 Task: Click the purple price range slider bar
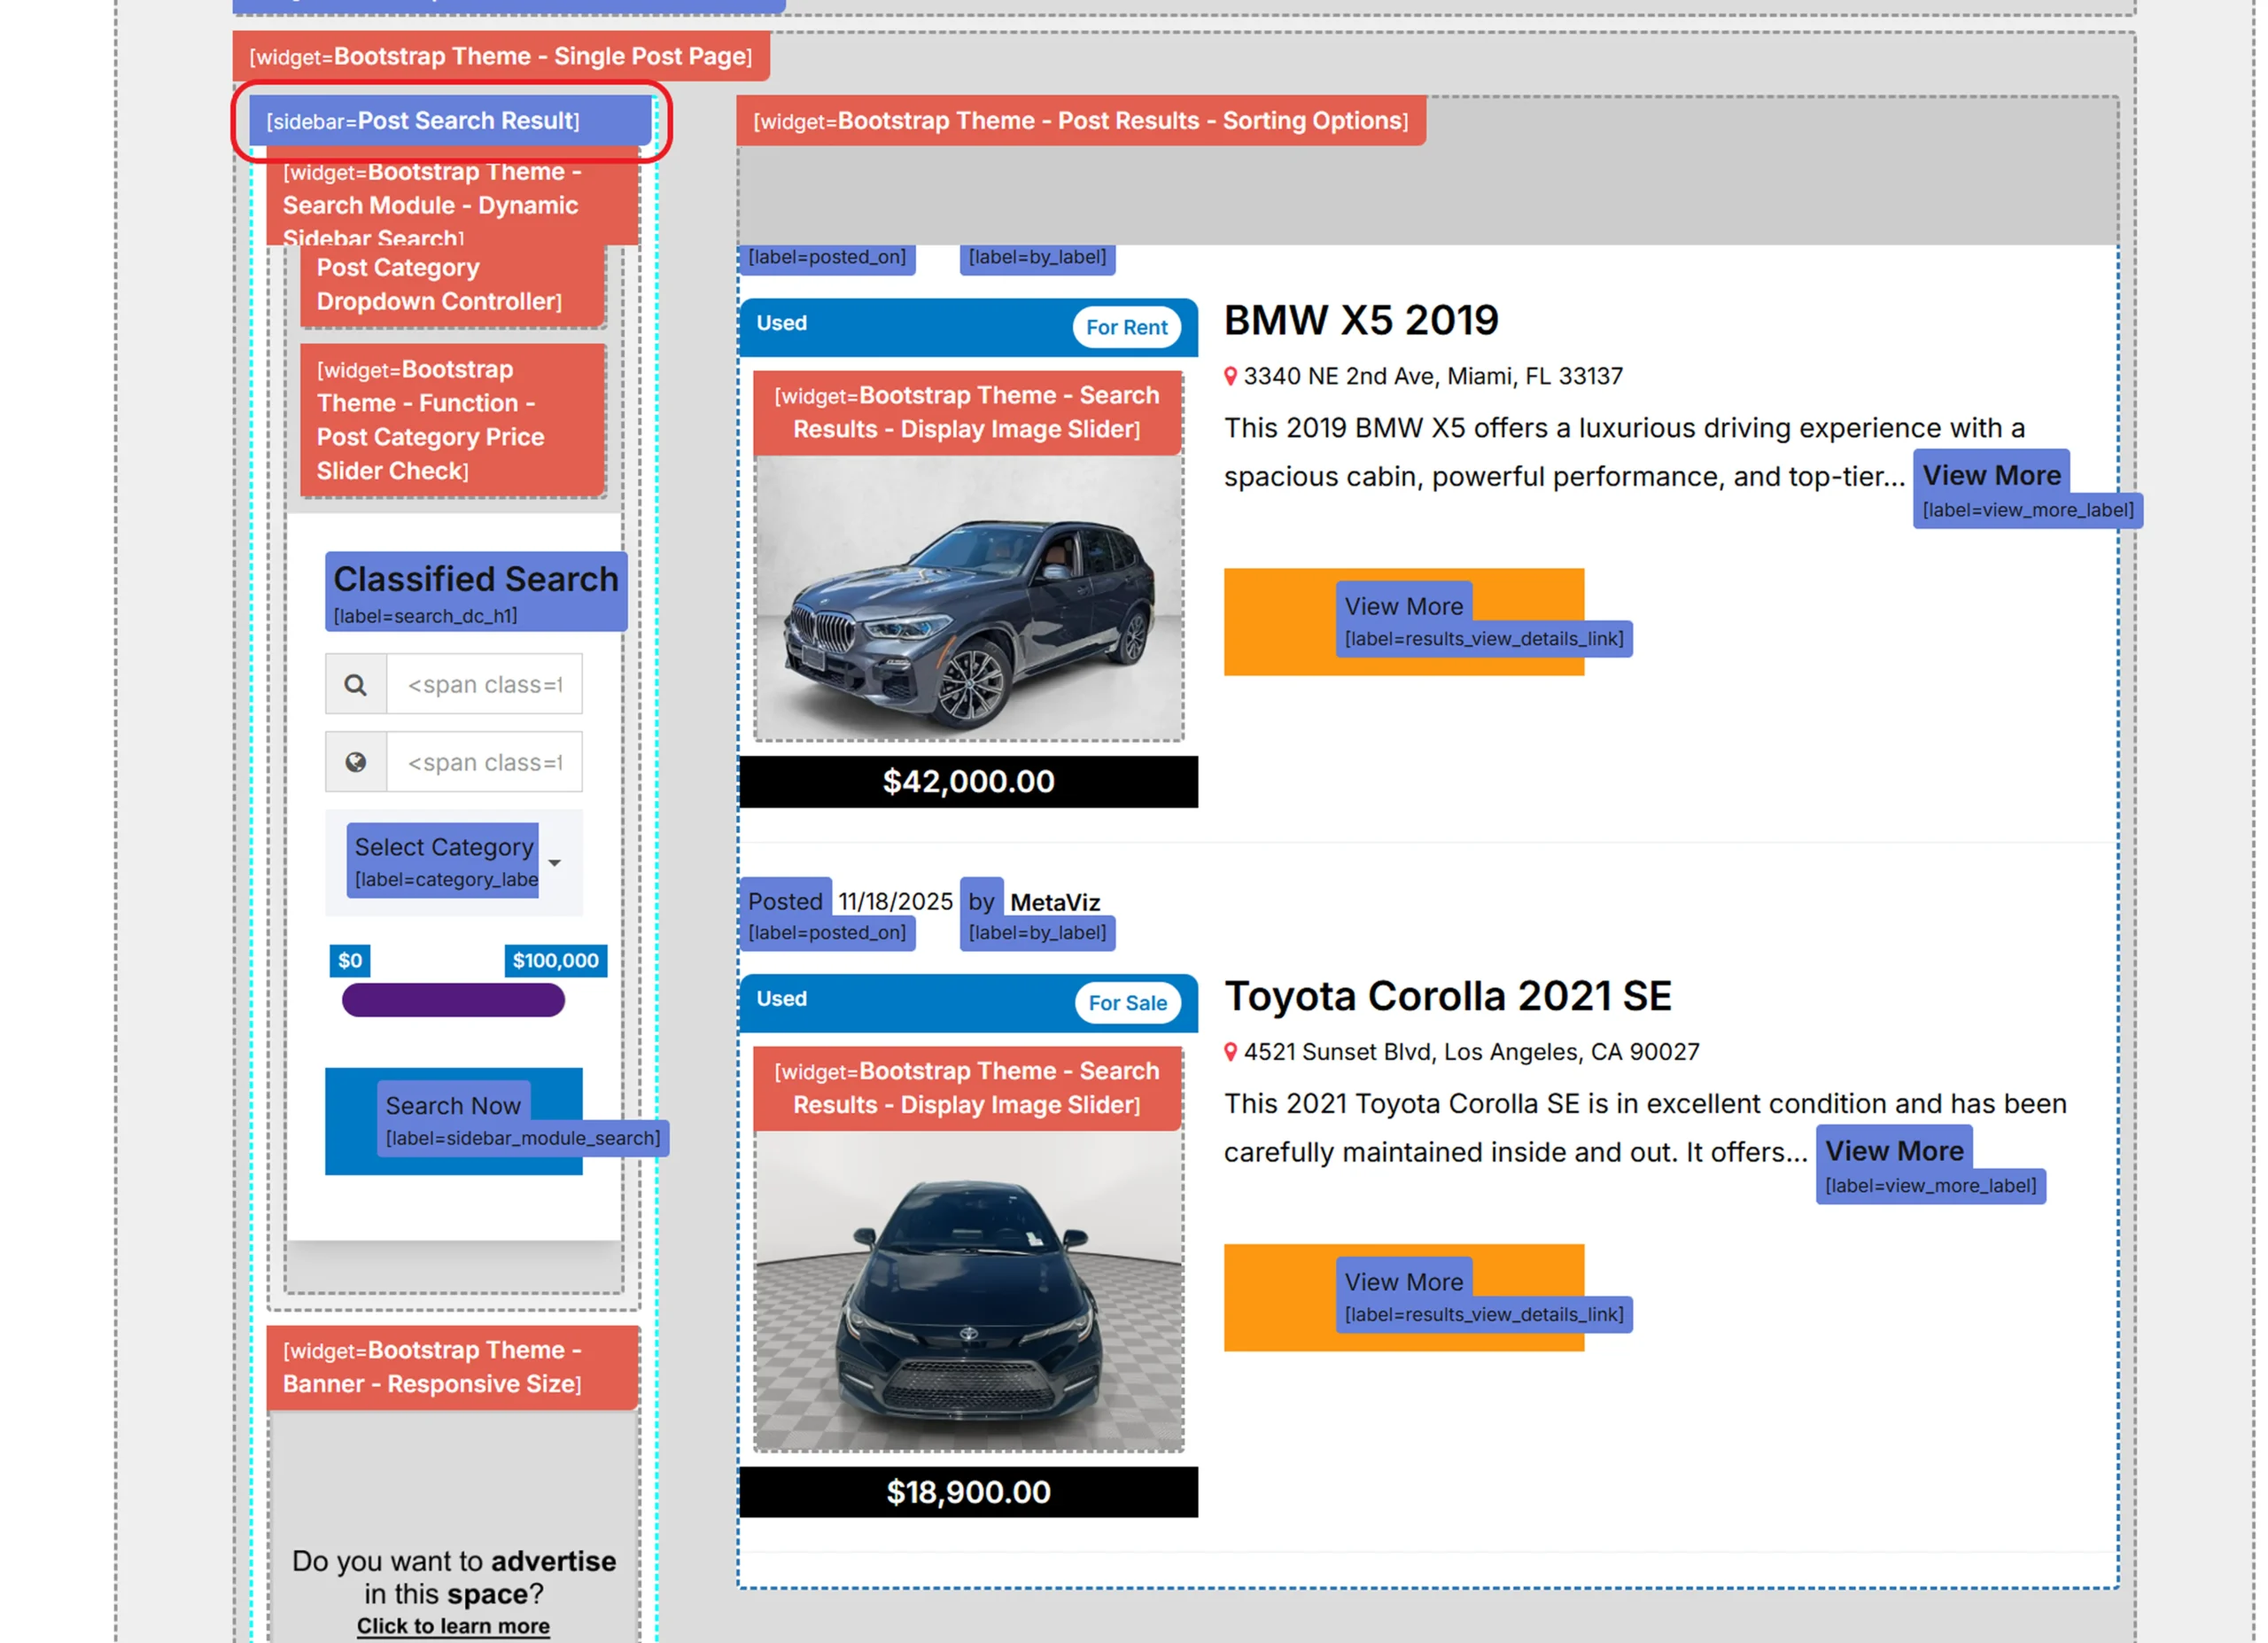click(x=453, y=1000)
